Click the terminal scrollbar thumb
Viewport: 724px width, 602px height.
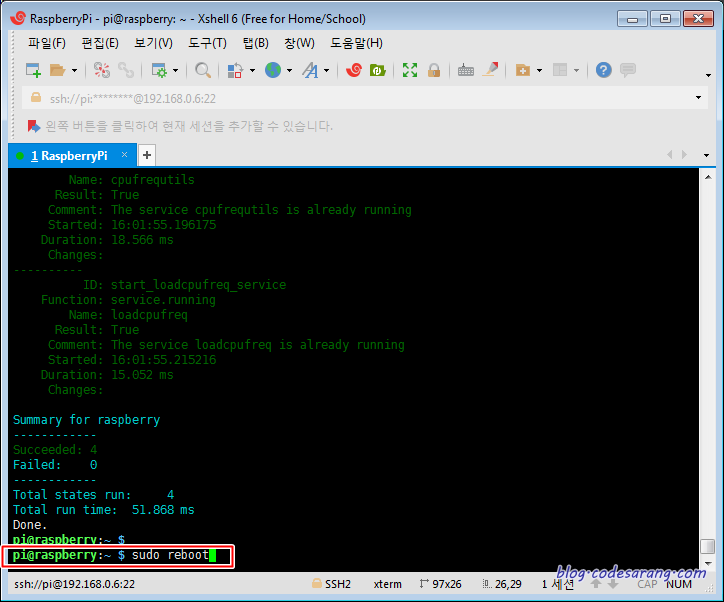(708, 546)
